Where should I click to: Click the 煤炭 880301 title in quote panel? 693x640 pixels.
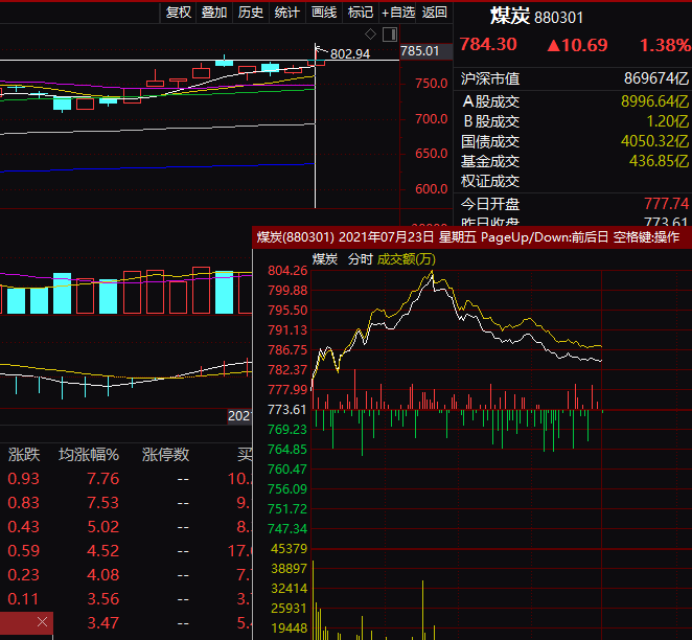[536, 17]
